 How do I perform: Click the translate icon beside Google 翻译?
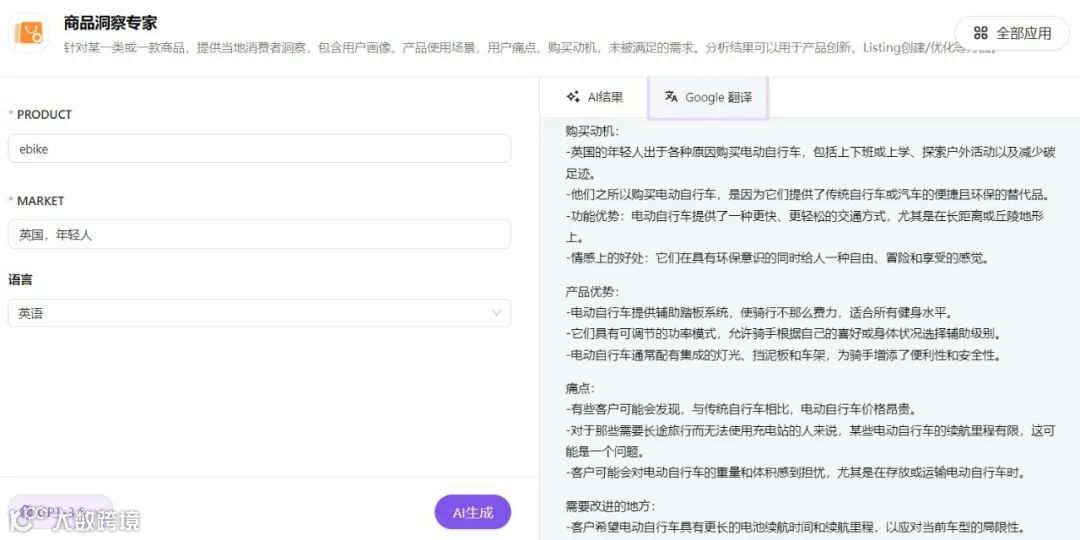point(671,97)
